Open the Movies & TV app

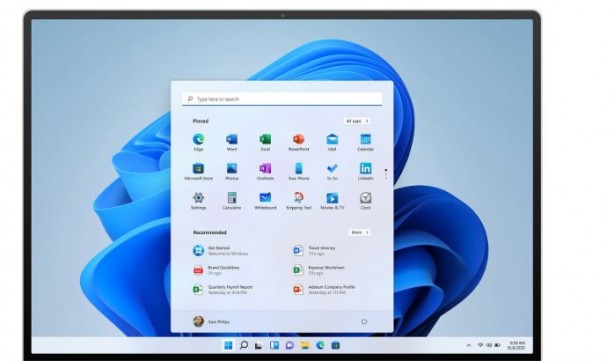click(x=332, y=201)
